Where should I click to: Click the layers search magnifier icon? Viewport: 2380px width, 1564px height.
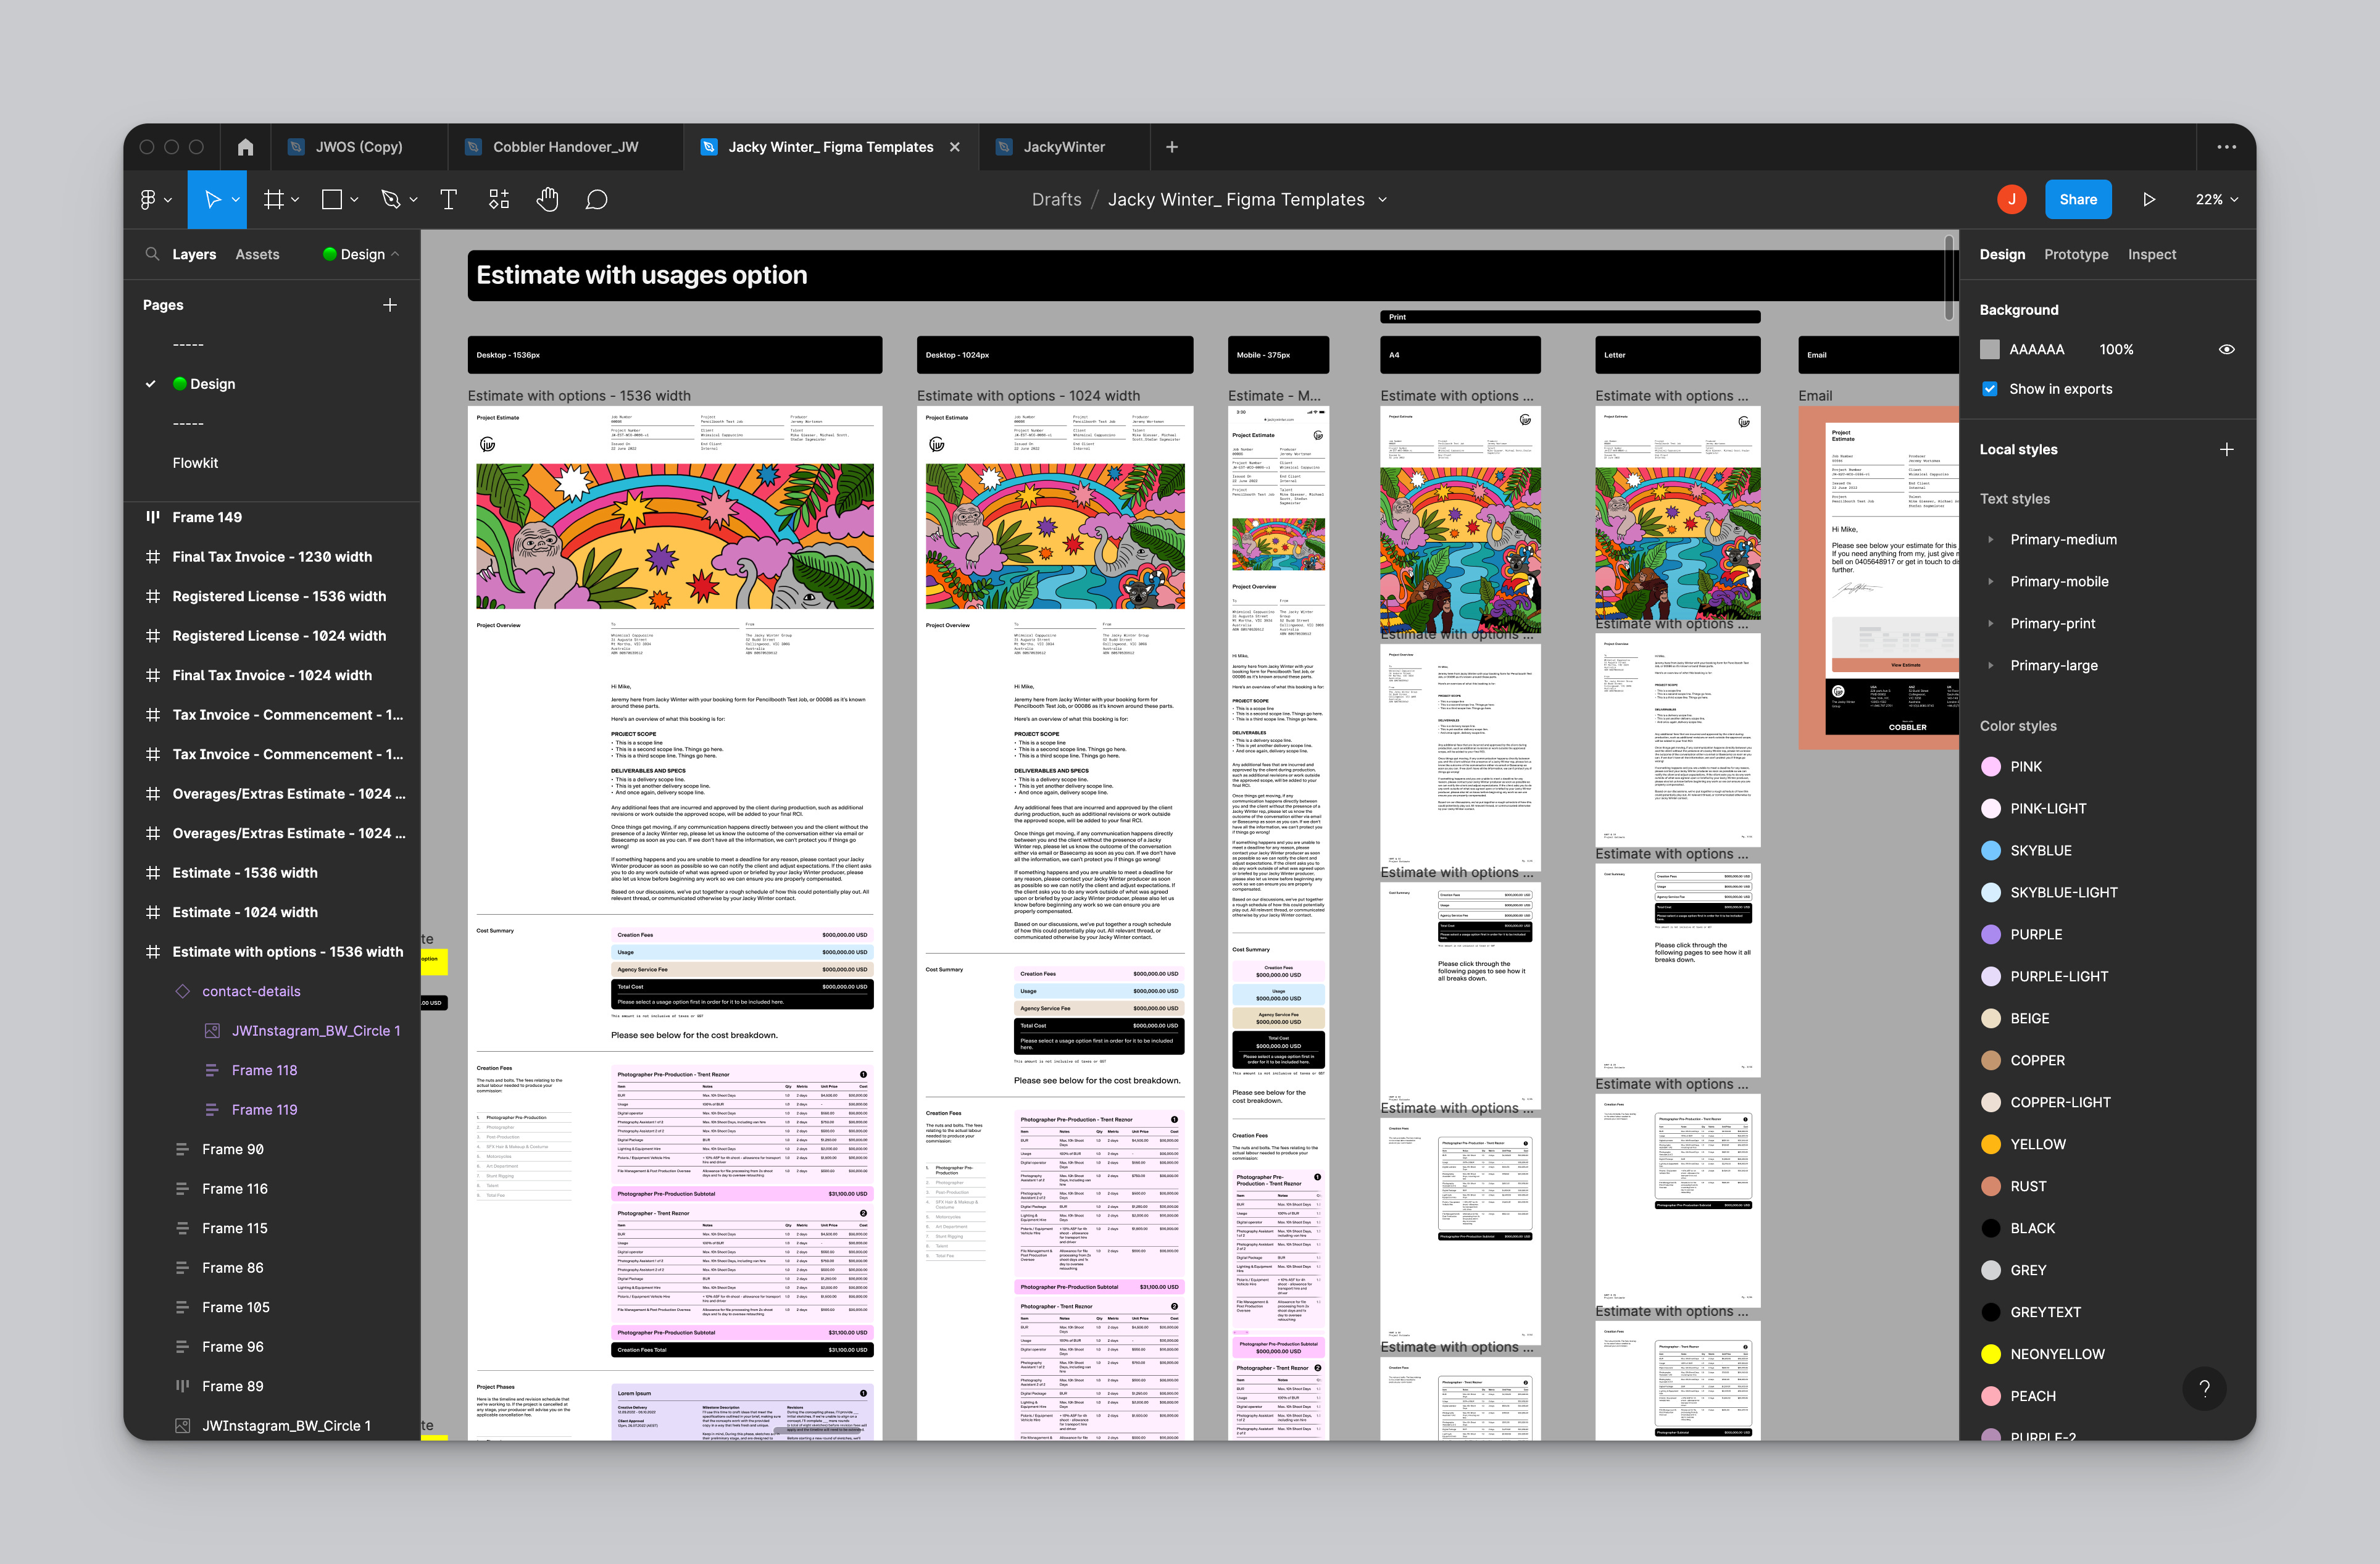(152, 254)
